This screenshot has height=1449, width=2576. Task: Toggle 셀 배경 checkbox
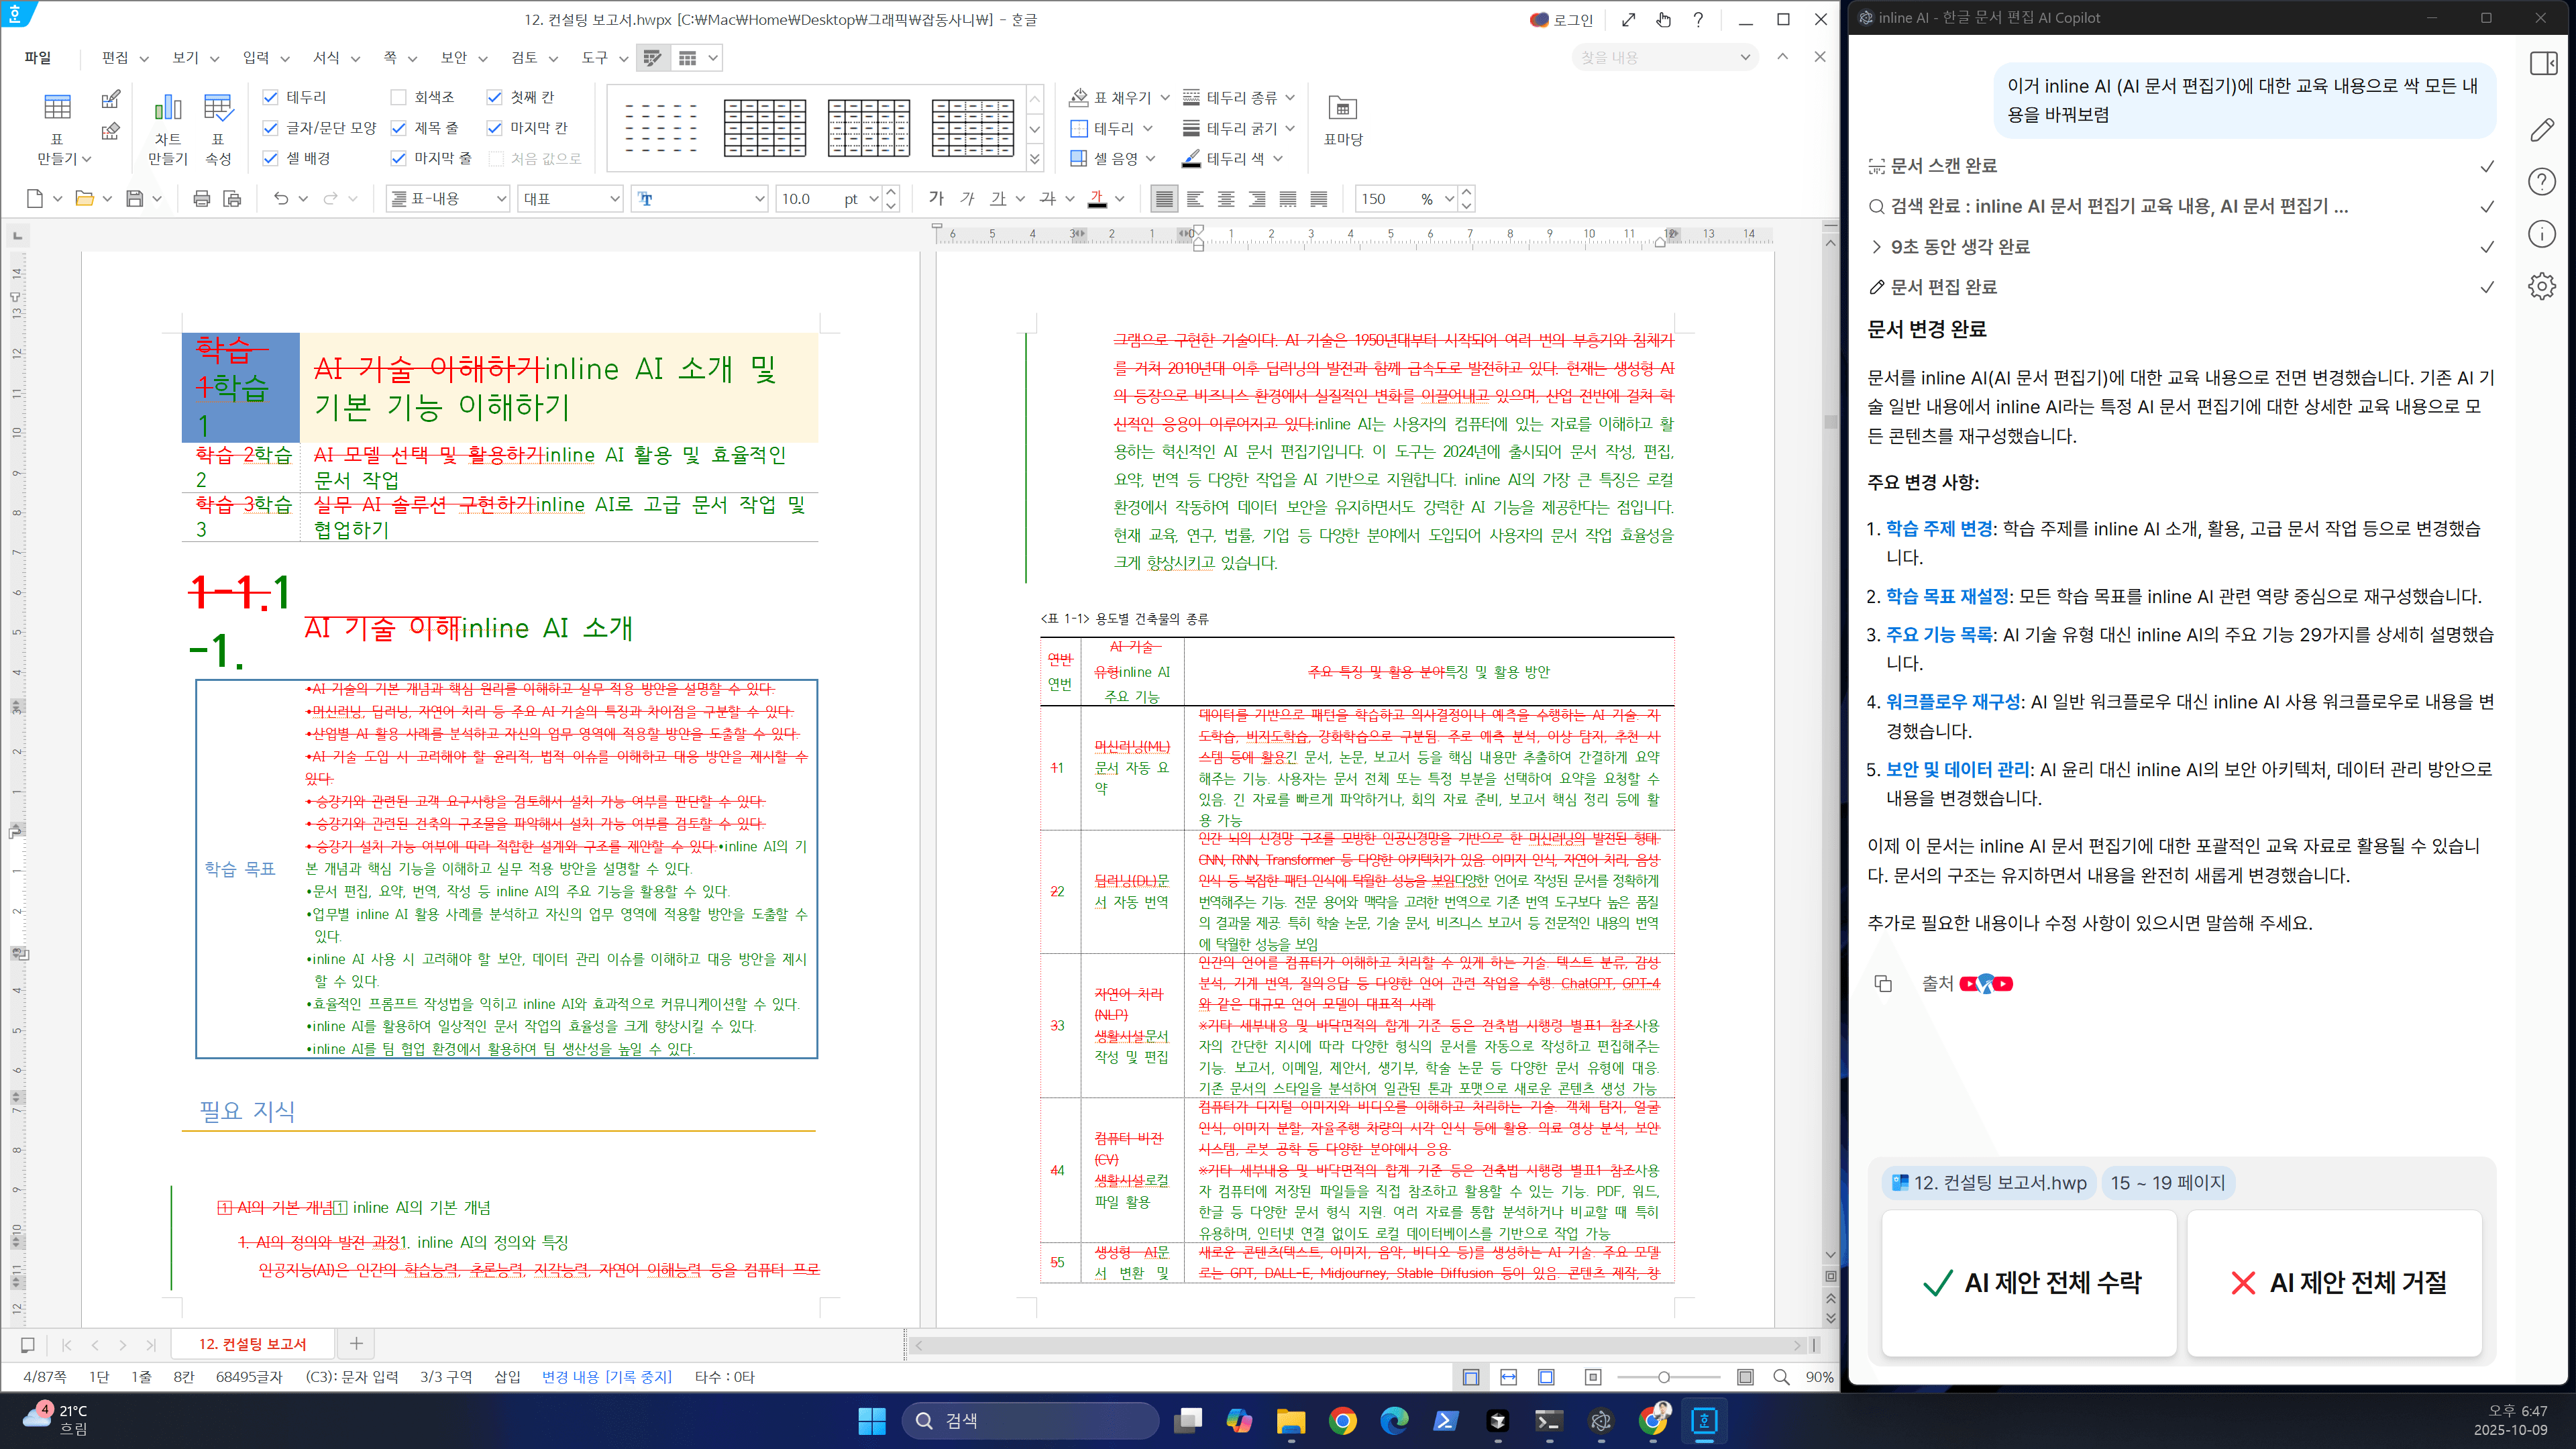click(x=270, y=158)
